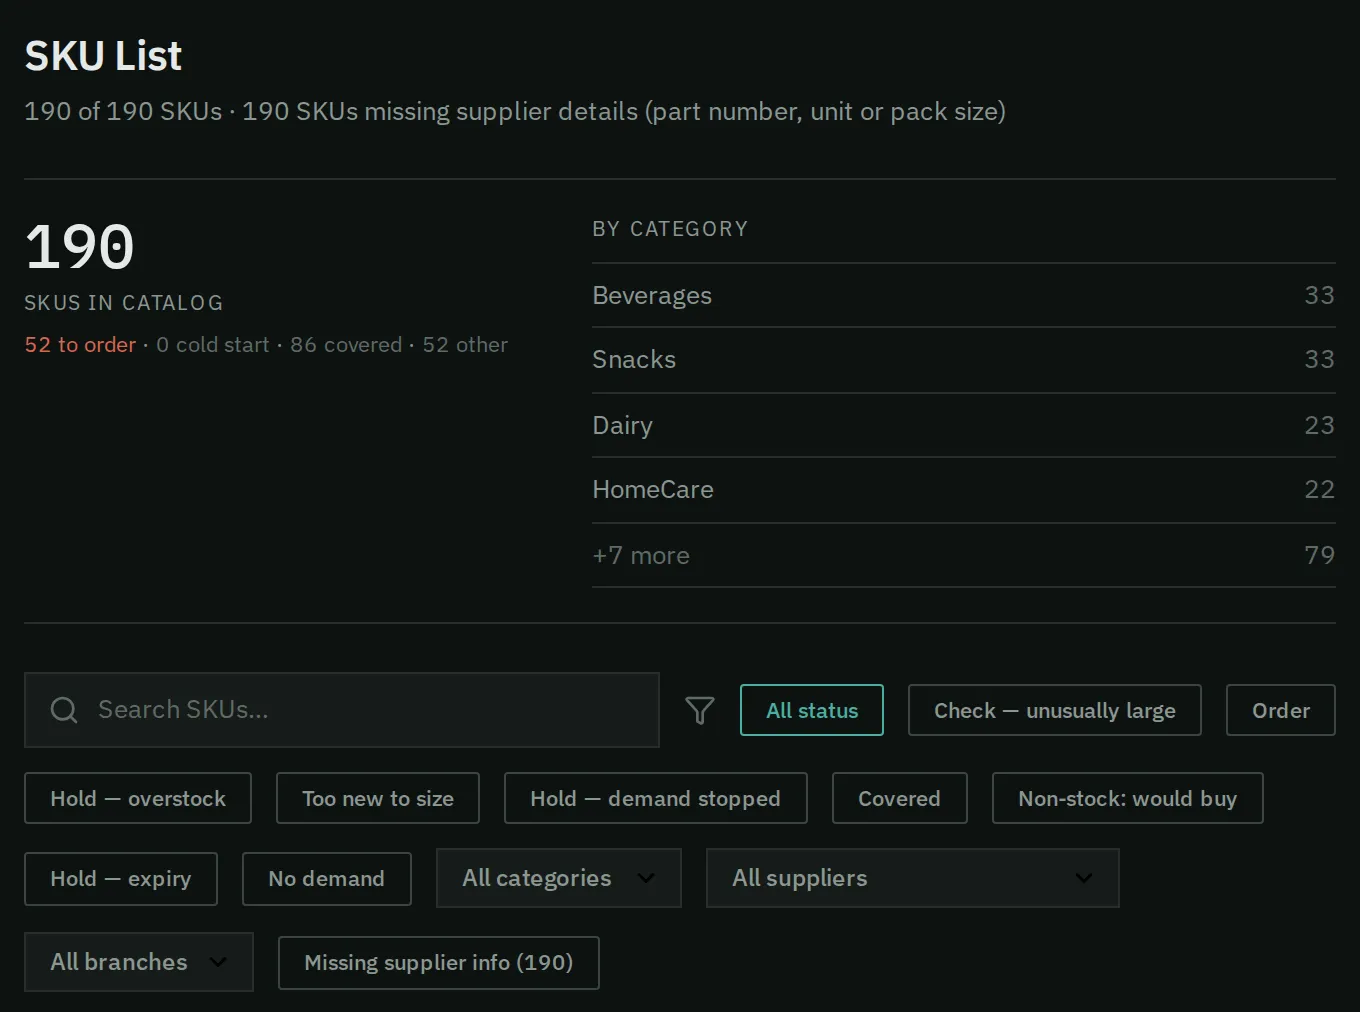This screenshot has height=1012, width=1360.
Task: Enable the Hold — expiry filter
Action: [121, 878]
